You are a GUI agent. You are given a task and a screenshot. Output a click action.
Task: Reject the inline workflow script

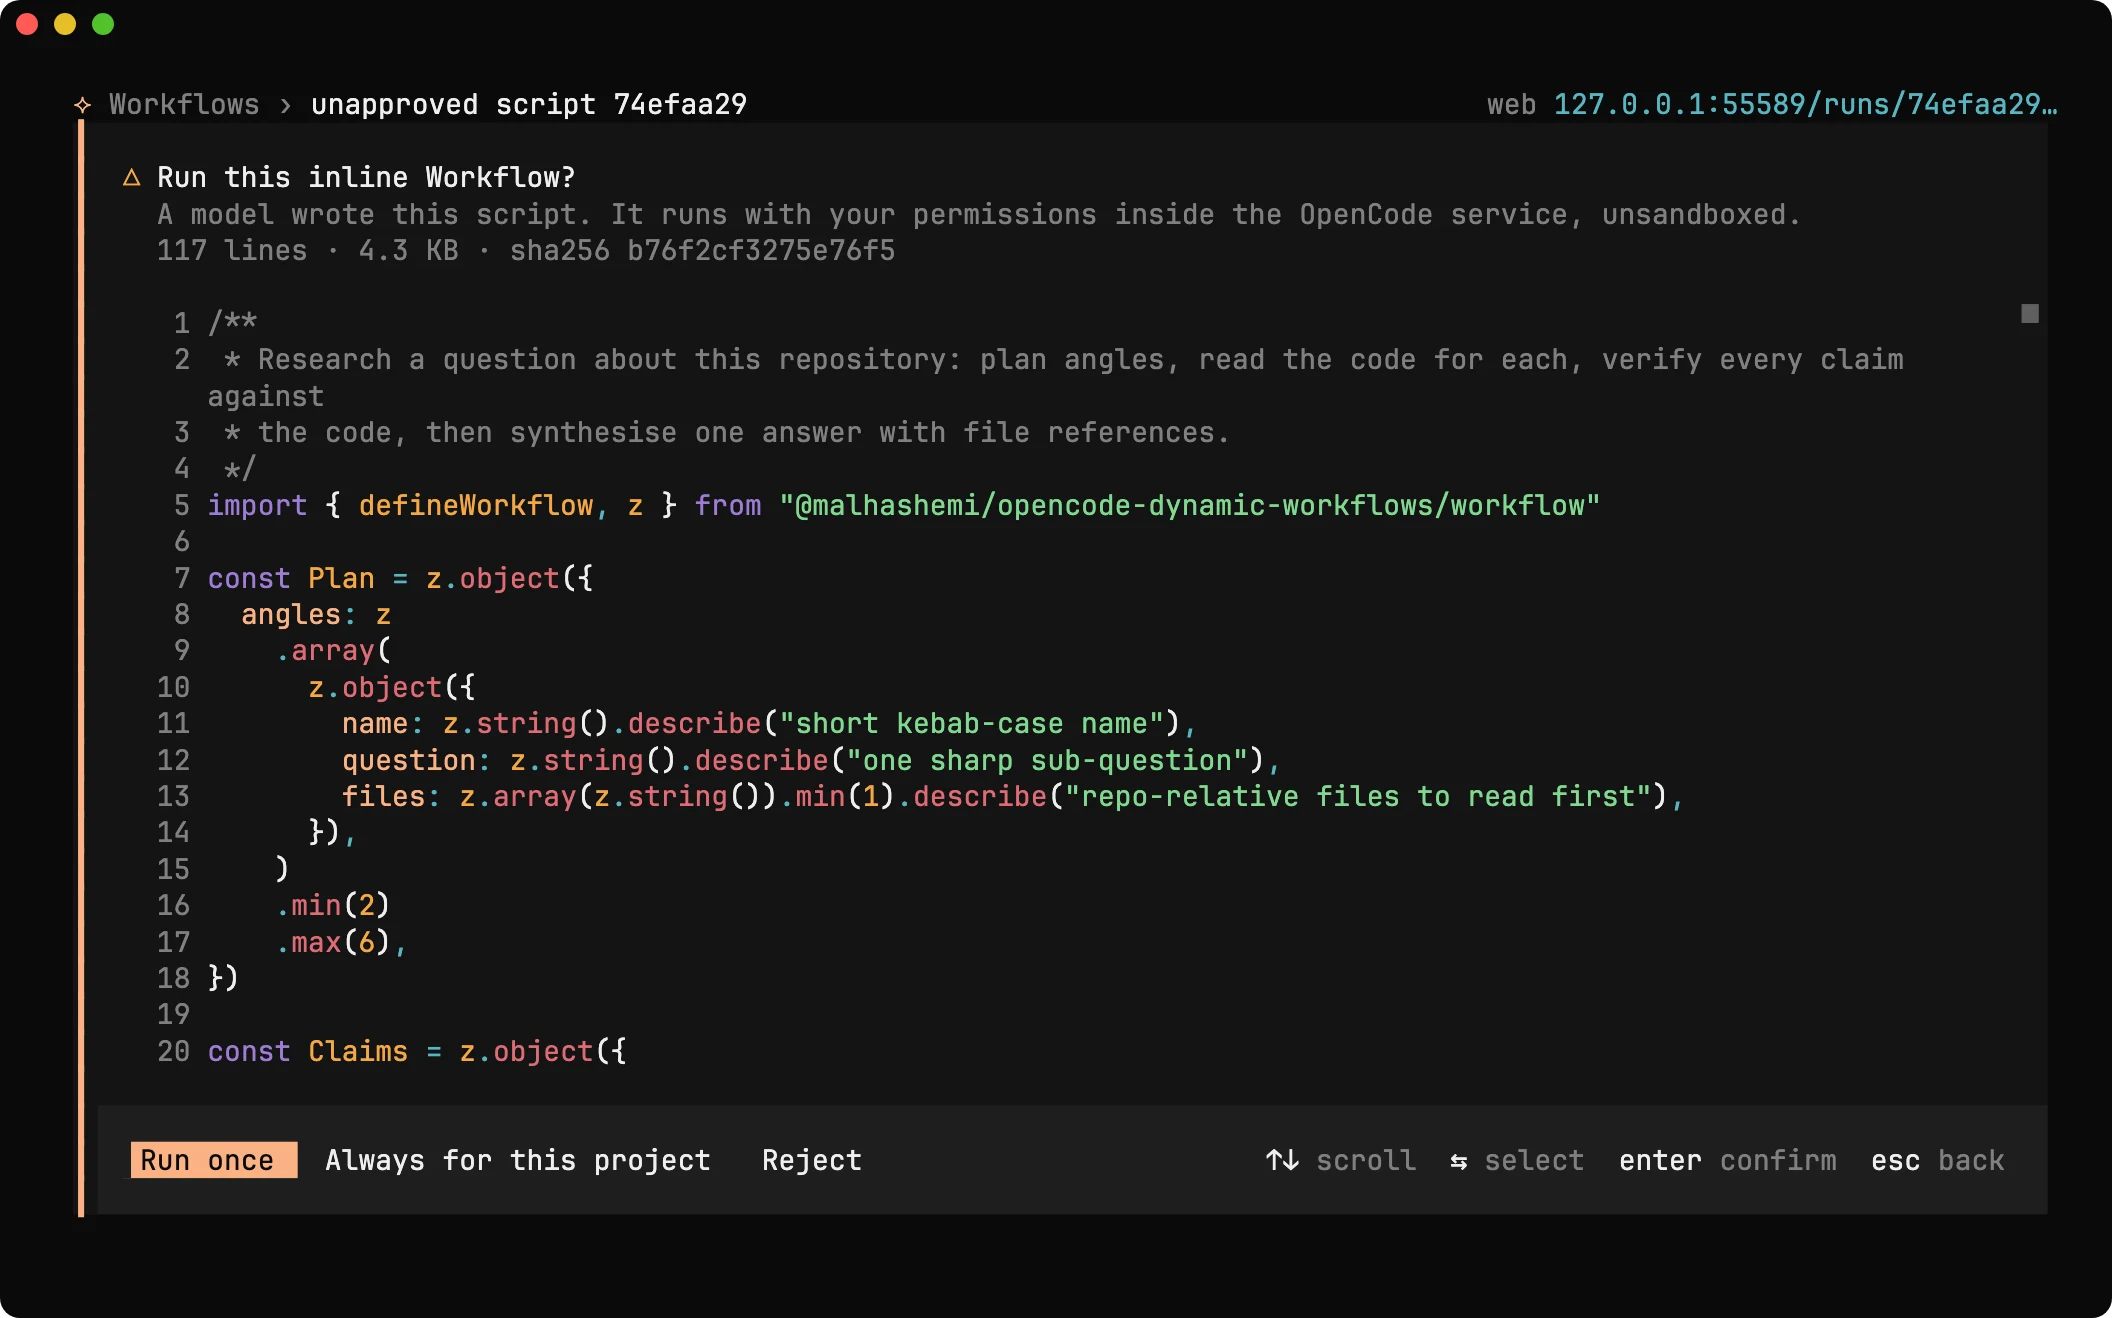click(812, 1160)
